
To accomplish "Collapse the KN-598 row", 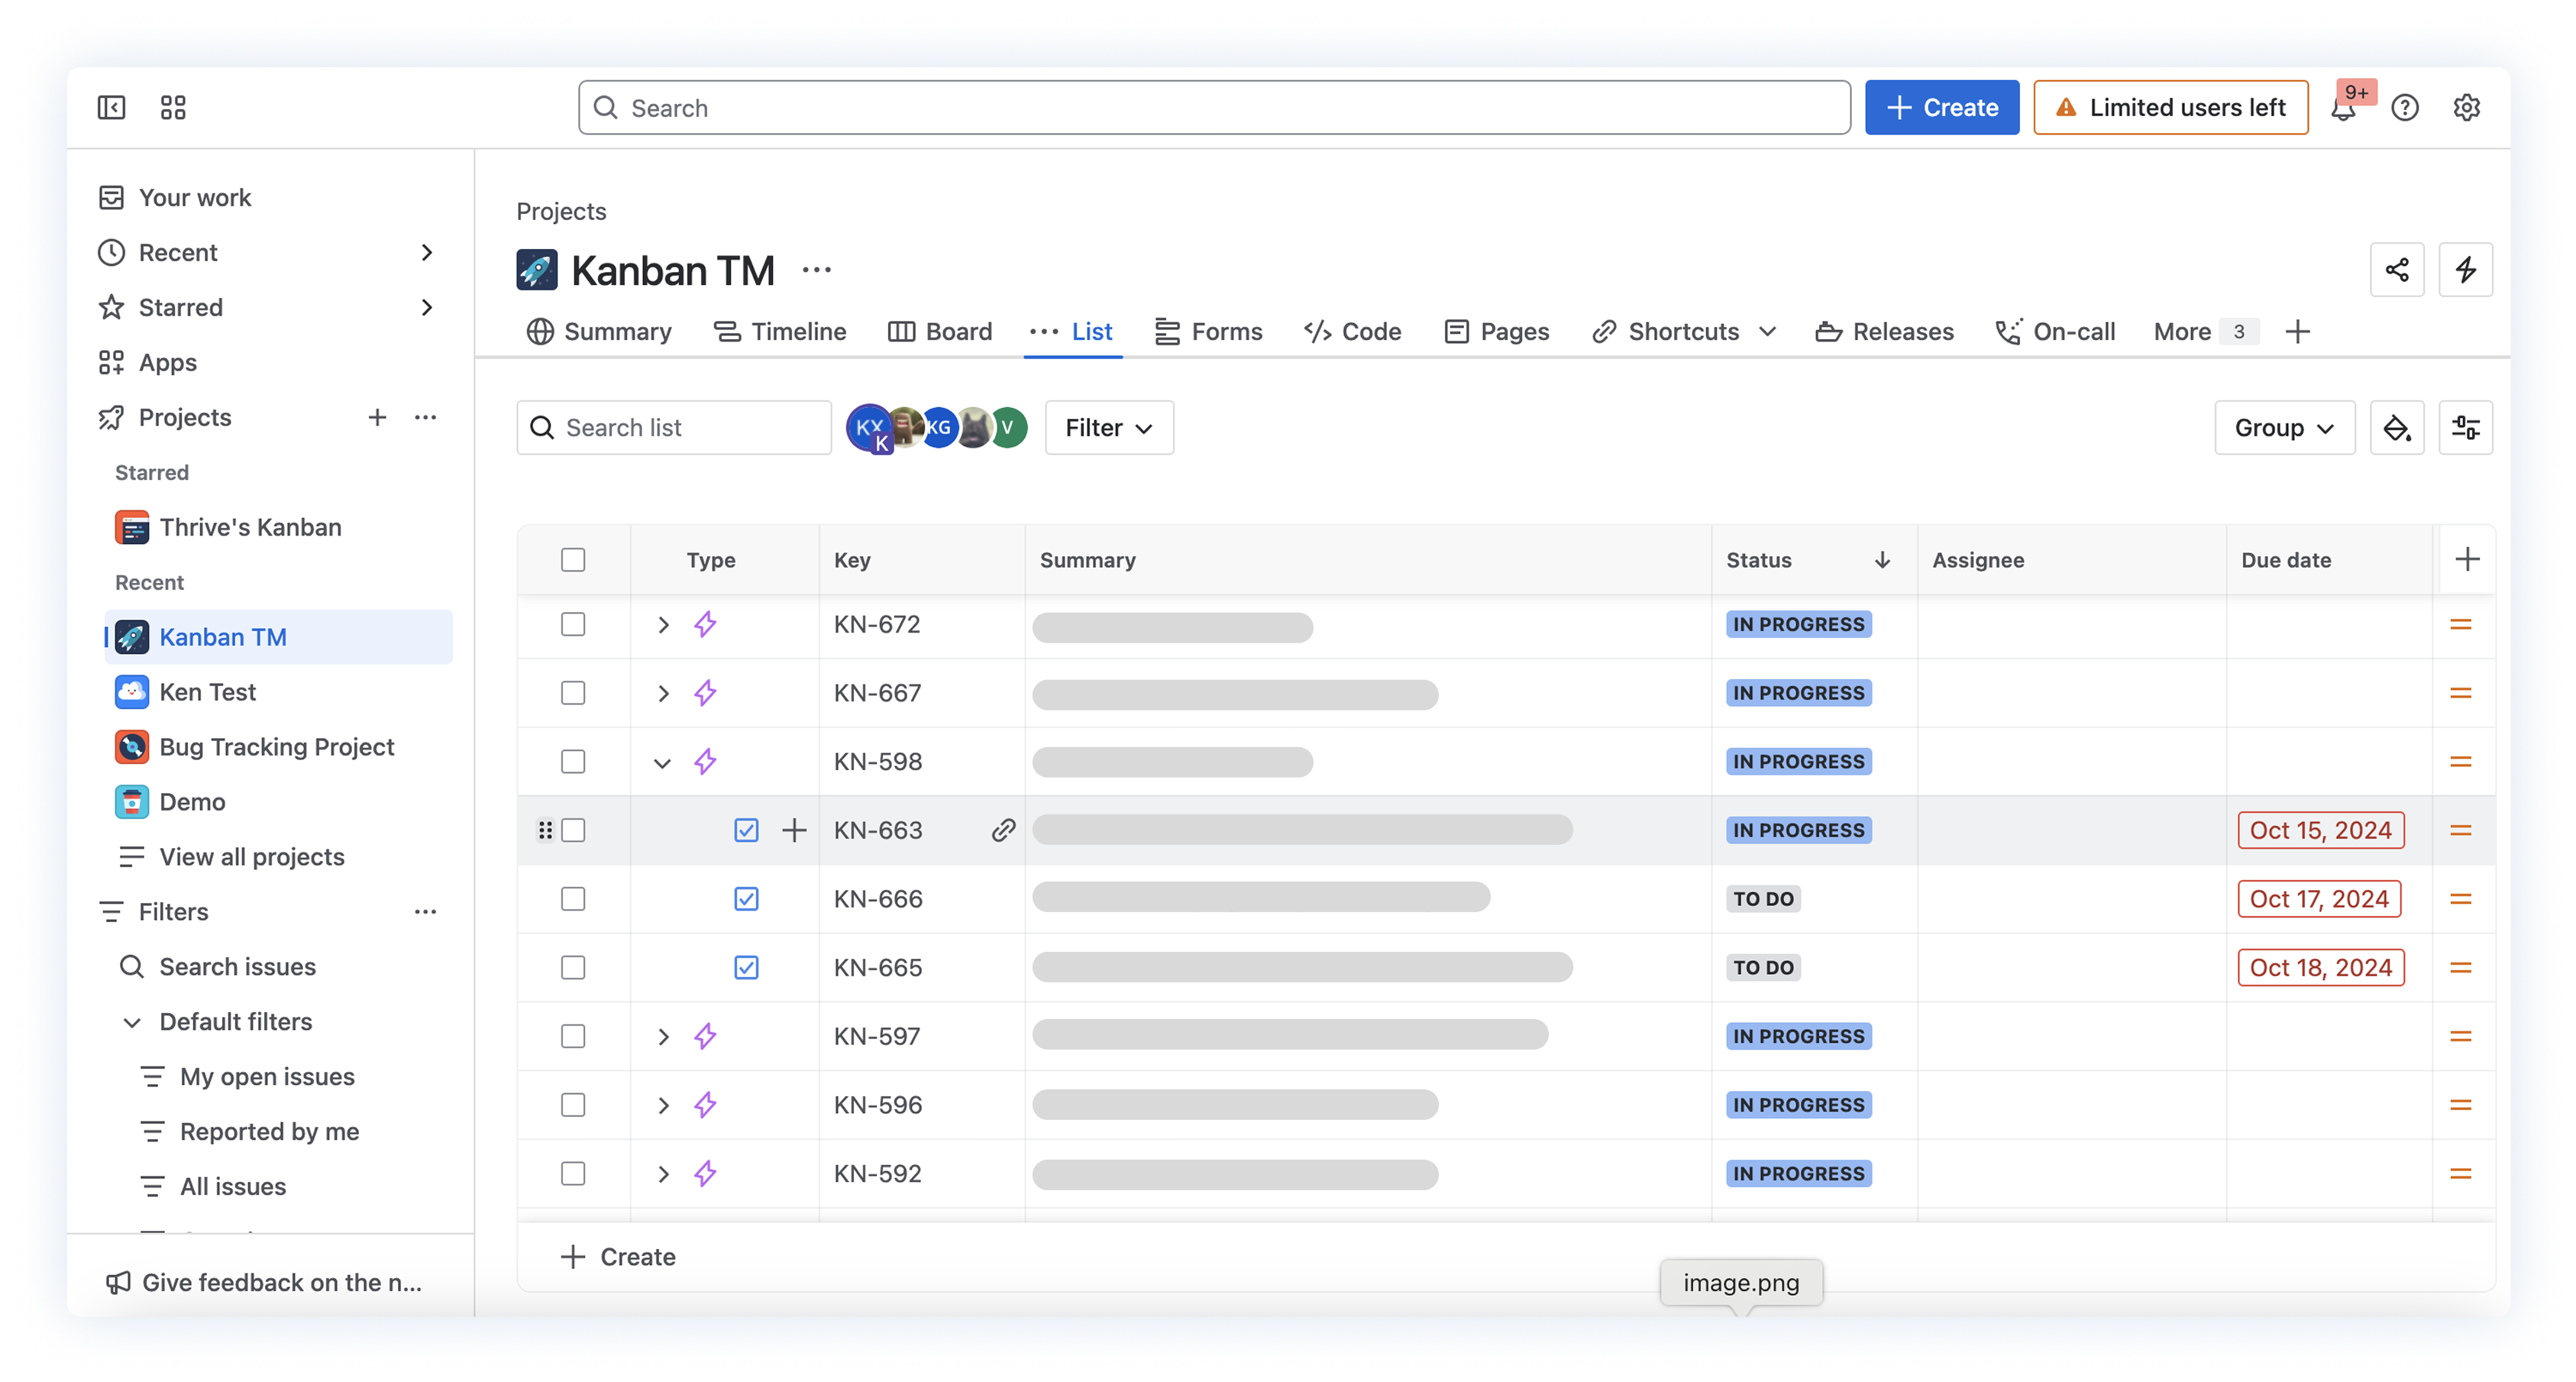I will click(x=662, y=762).
